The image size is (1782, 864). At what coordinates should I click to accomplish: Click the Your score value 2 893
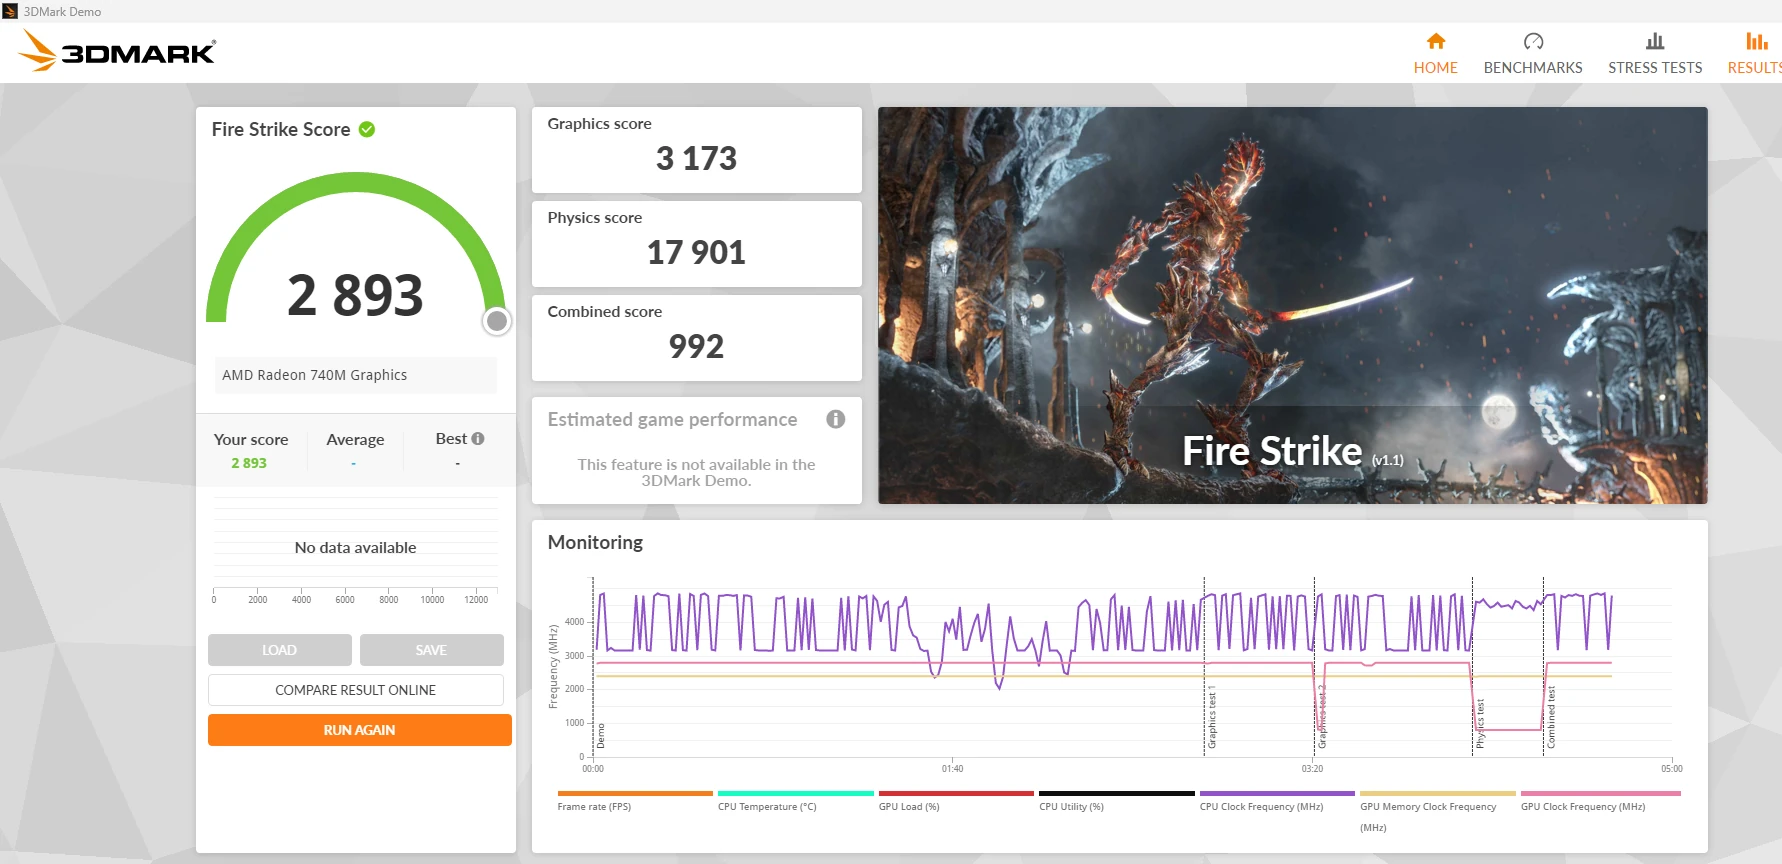249,463
